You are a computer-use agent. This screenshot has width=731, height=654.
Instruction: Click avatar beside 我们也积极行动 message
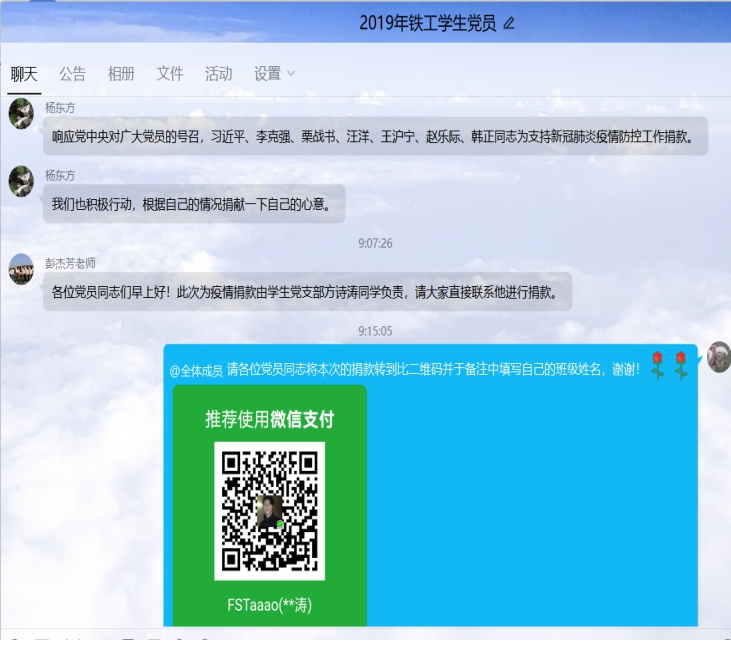click(x=21, y=181)
